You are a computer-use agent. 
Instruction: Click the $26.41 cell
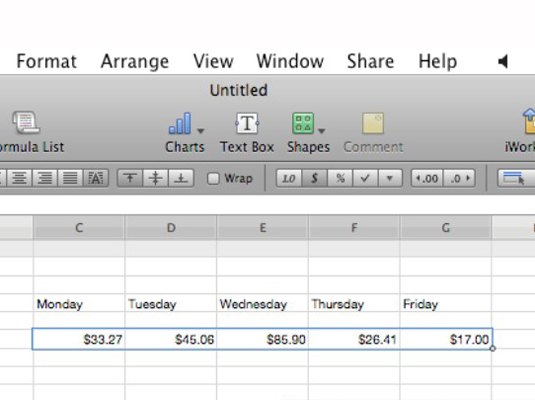[x=354, y=339]
